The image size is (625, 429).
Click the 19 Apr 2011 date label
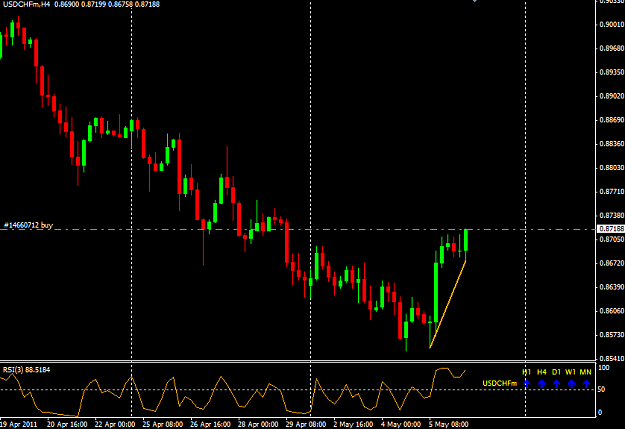(x=19, y=424)
